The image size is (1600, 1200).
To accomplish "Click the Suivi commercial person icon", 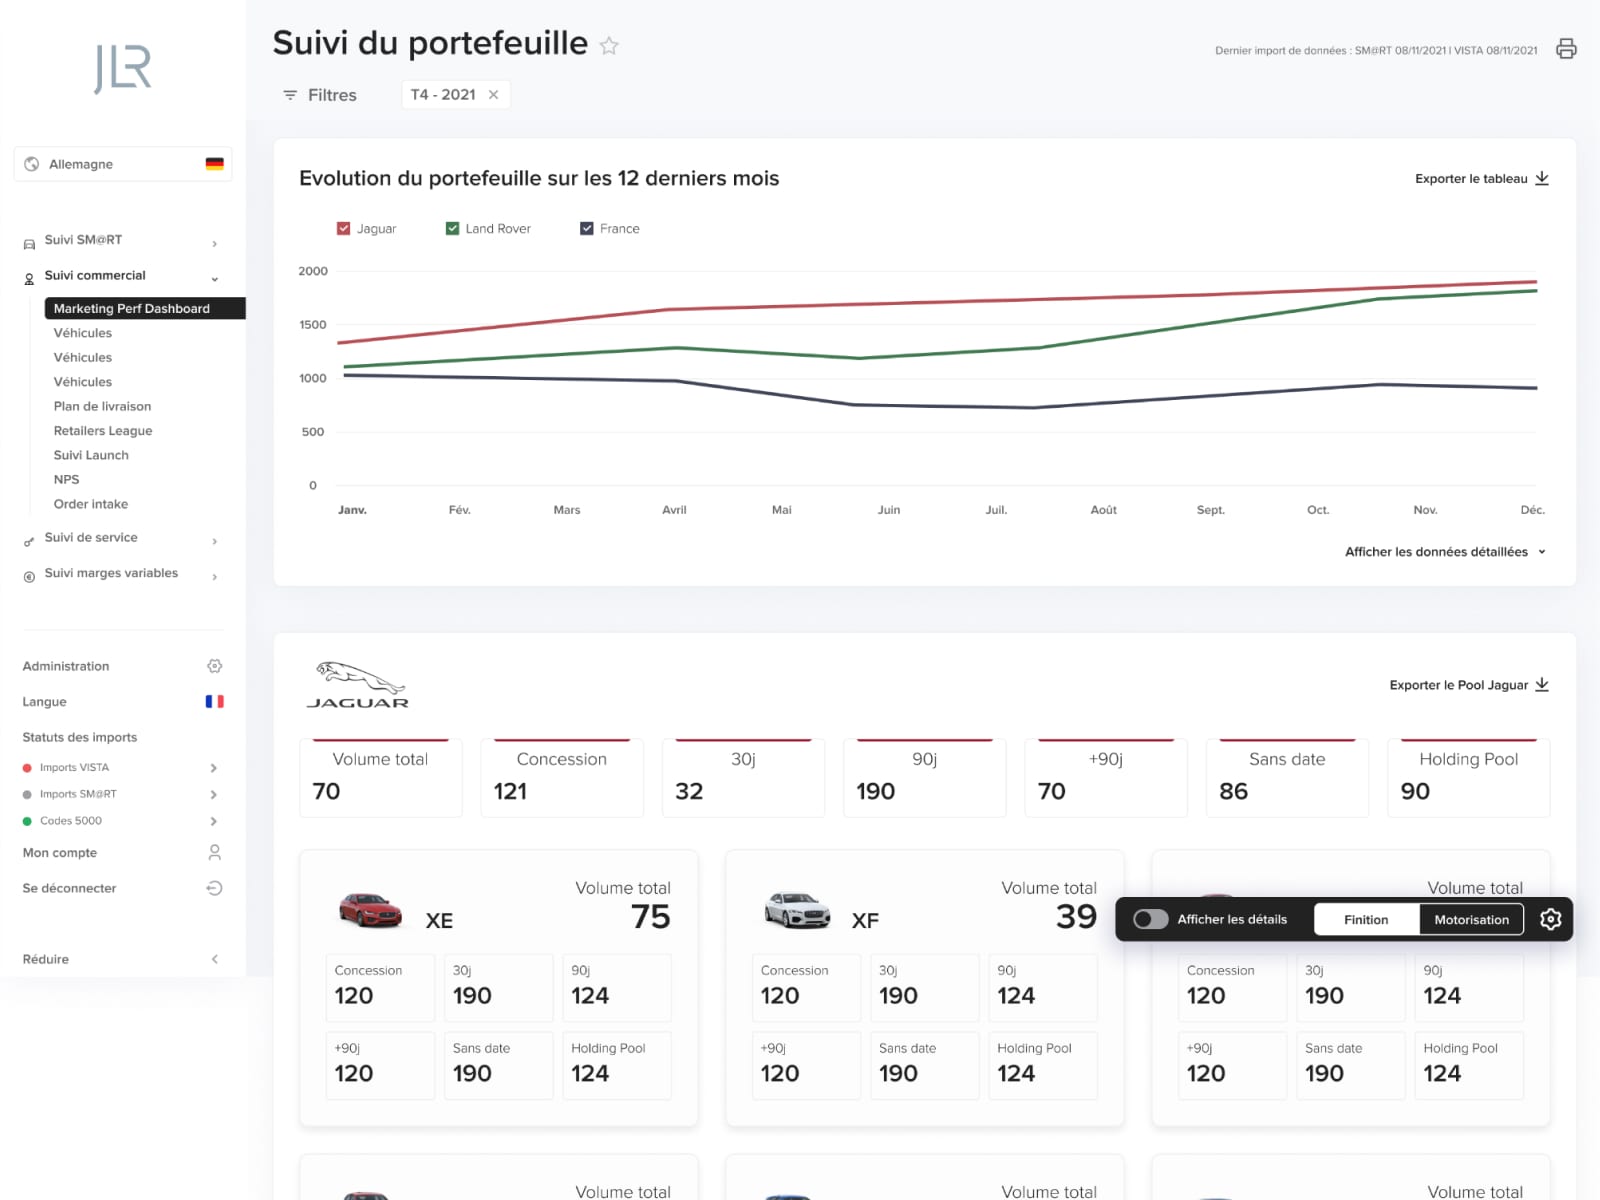I will [x=29, y=279].
